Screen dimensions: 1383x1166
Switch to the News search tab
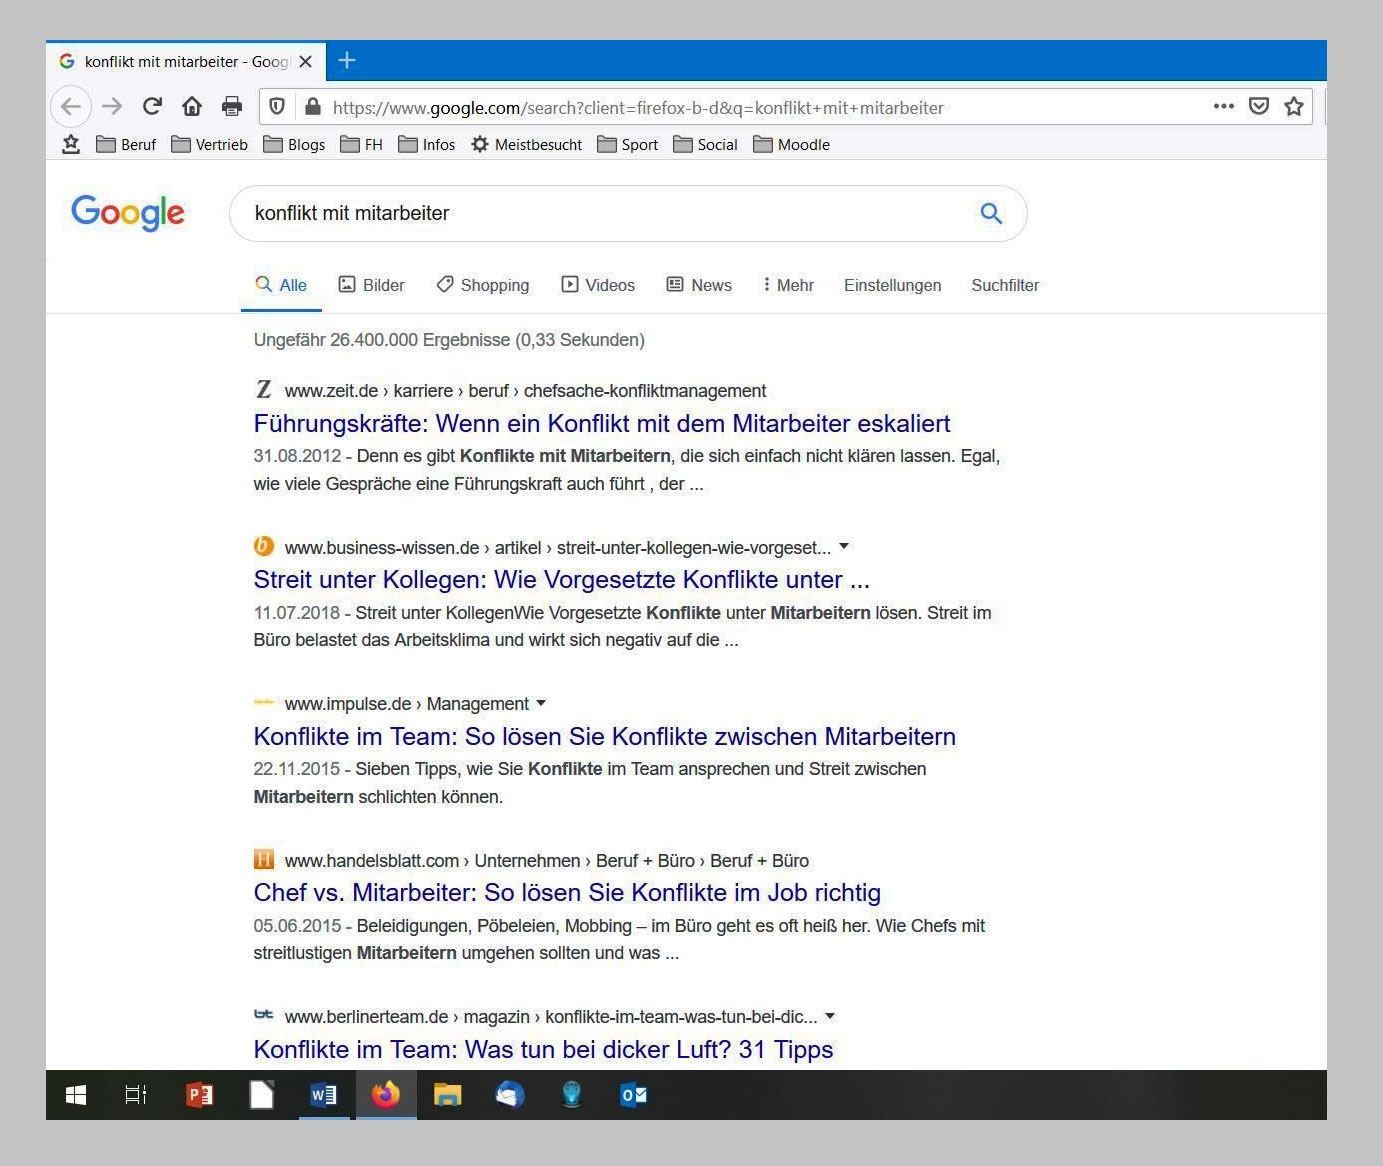[699, 285]
